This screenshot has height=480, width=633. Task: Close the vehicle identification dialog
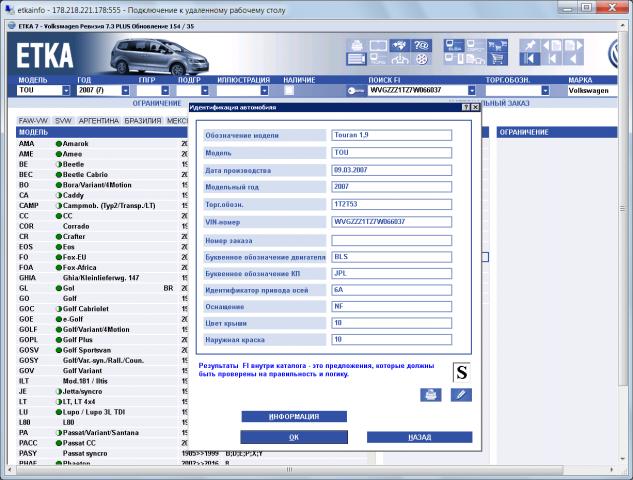click(x=475, y=107)
